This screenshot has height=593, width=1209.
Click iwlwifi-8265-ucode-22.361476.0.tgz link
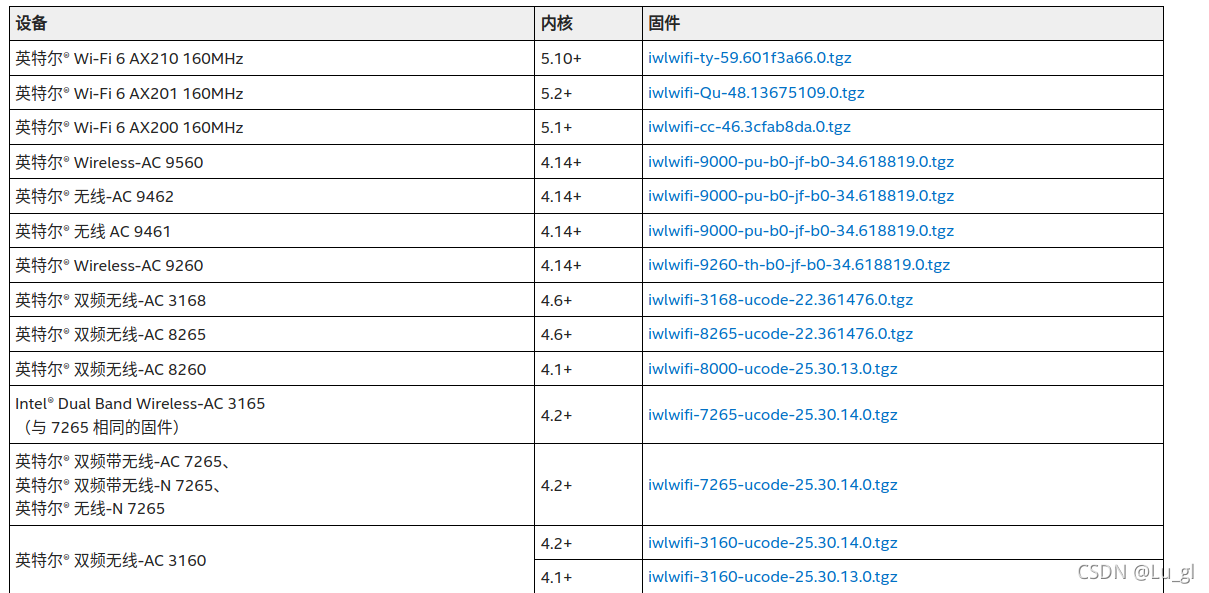point(780,334)
